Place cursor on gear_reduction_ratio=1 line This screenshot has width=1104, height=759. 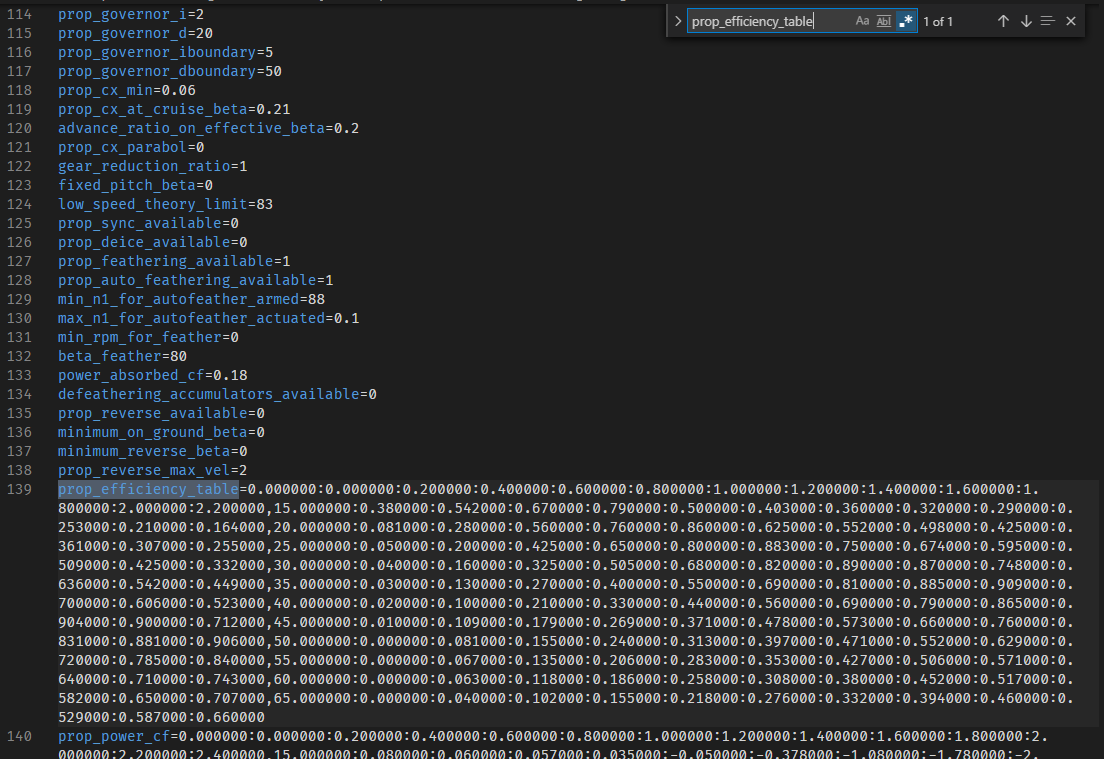(153, 166)
